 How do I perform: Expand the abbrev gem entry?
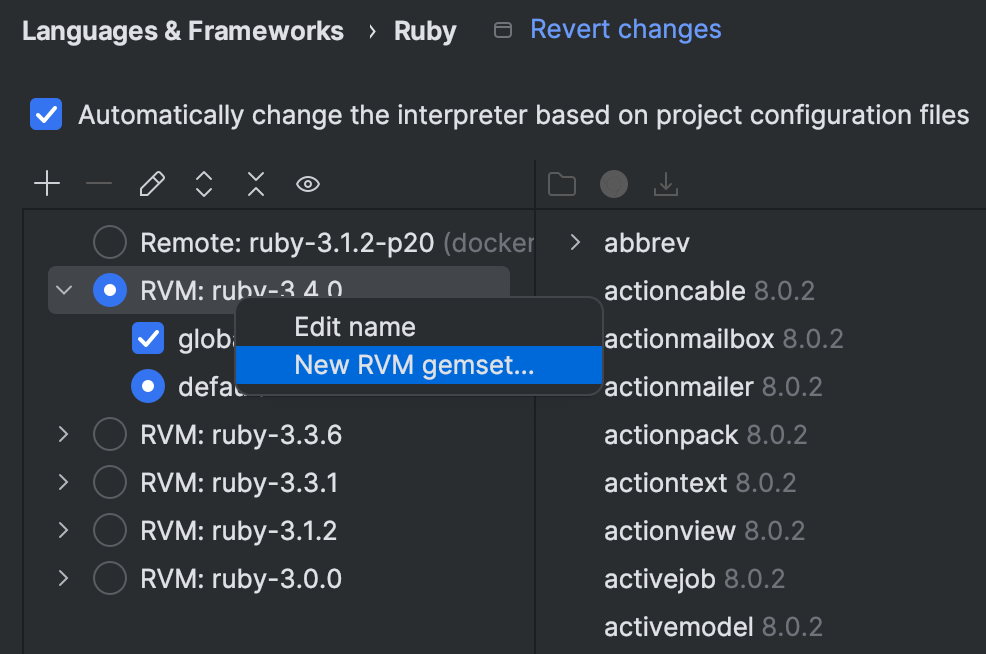pyautogui.click(x=575, y=242)
